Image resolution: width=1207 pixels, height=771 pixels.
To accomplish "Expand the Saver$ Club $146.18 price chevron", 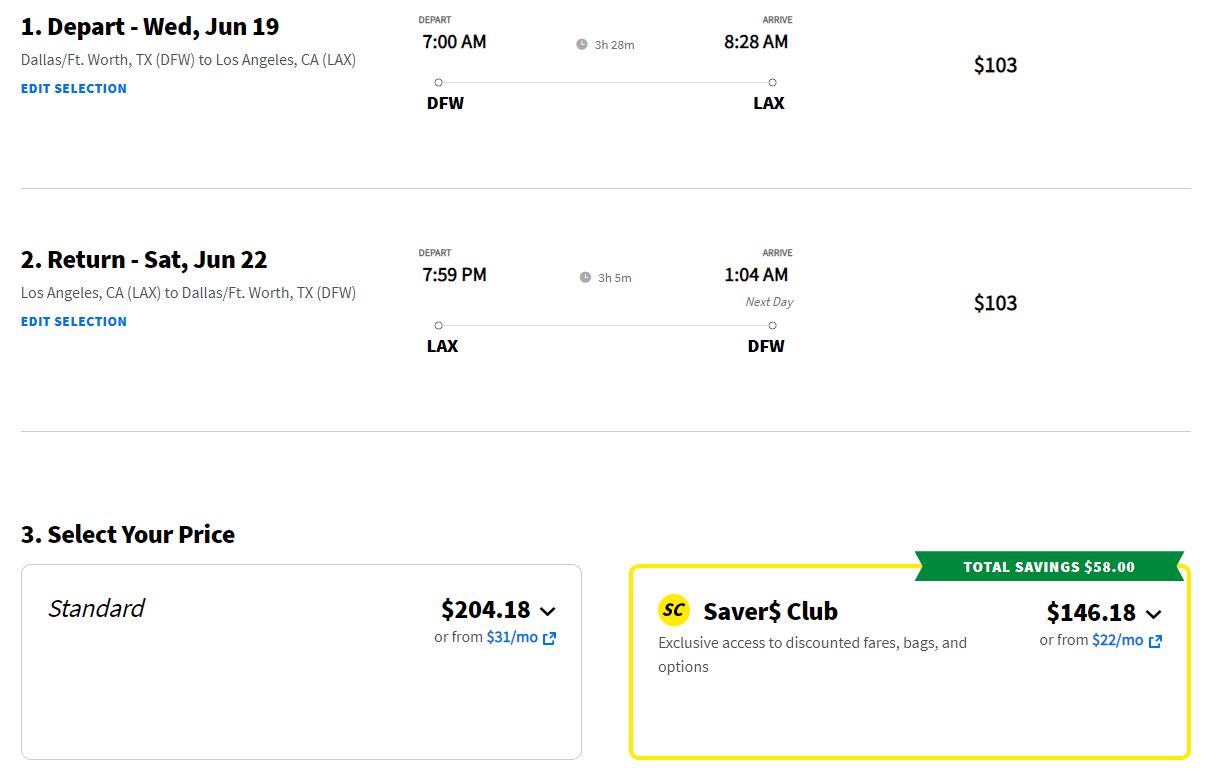I will 1153,614.
